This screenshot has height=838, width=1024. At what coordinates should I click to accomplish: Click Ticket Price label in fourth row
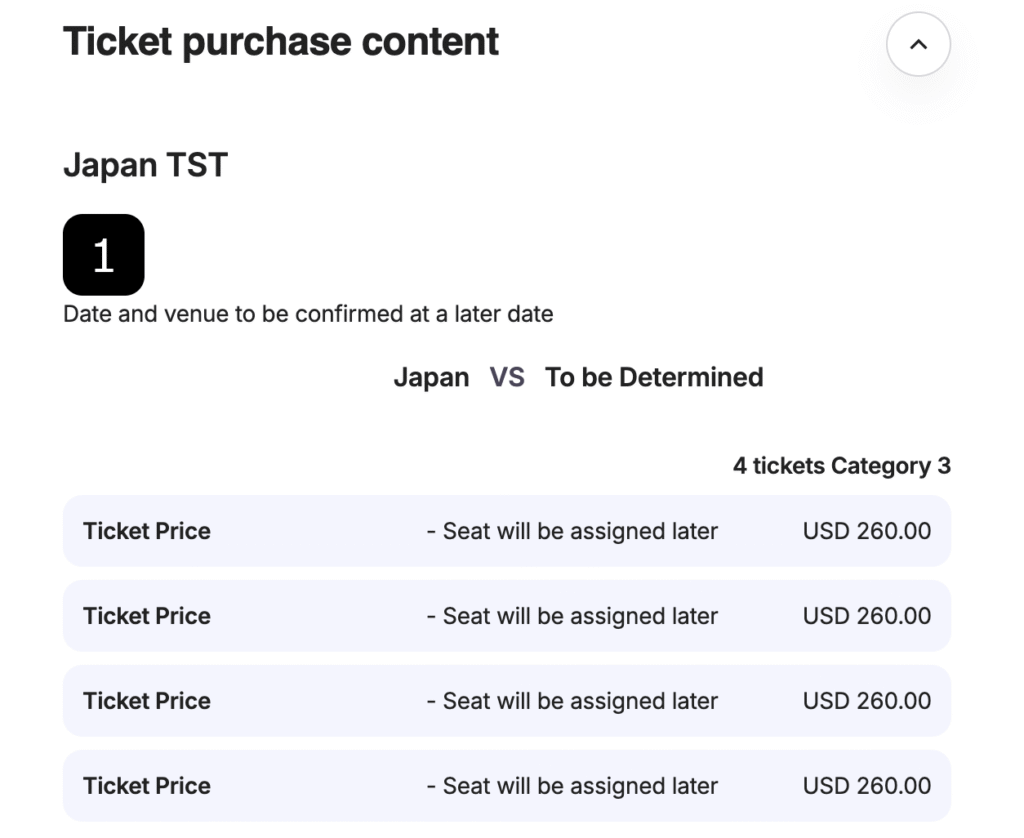pos(147,786)
